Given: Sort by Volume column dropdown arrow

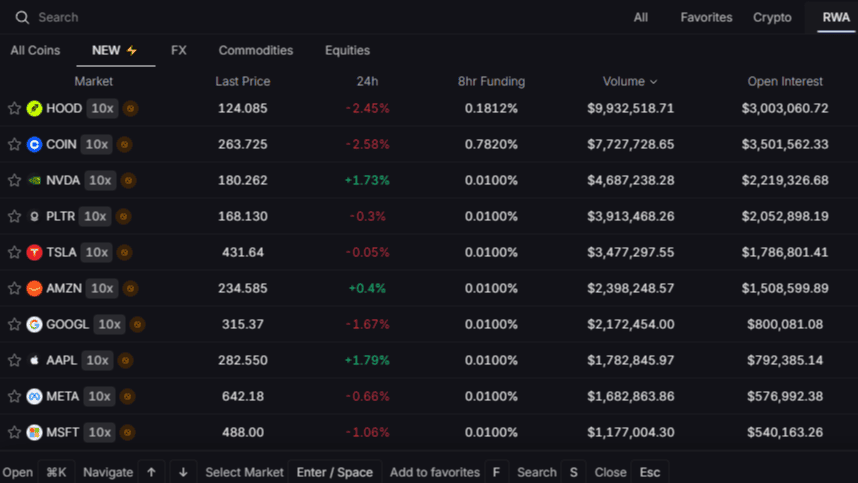Looking at the screenshot, I should coord(654,82).
